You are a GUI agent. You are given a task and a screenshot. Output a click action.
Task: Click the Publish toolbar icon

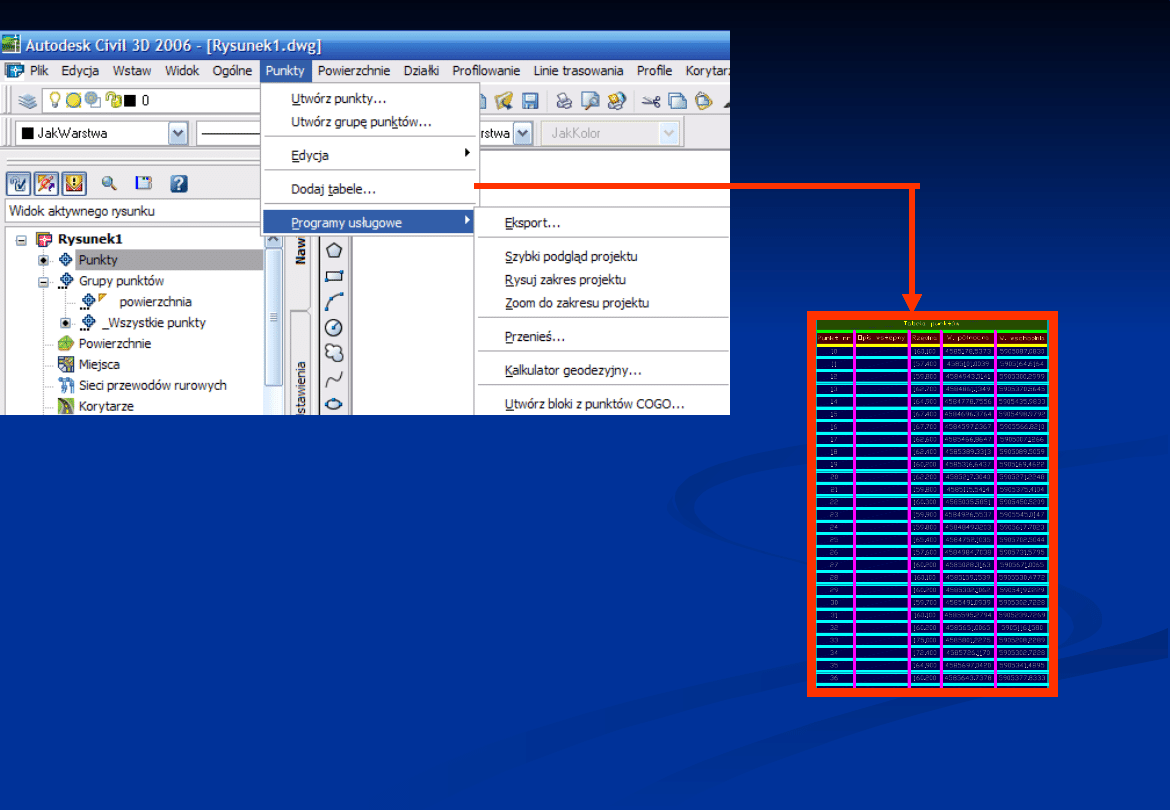616,101
